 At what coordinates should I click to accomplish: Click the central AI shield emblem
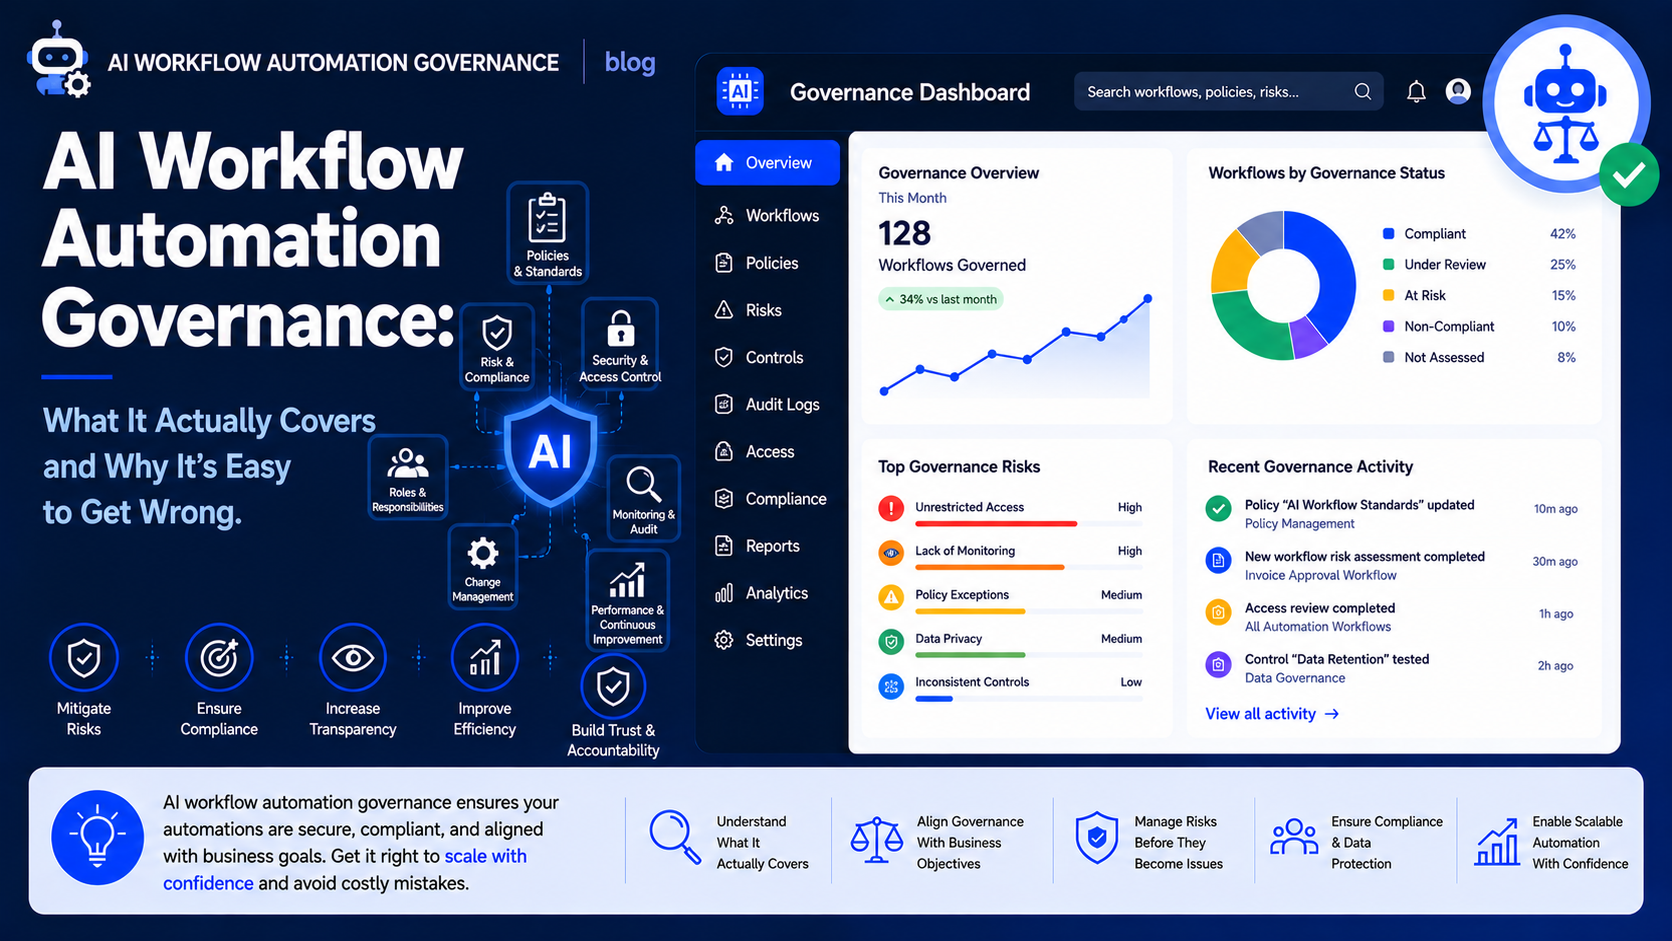click(x=550, y=452)
